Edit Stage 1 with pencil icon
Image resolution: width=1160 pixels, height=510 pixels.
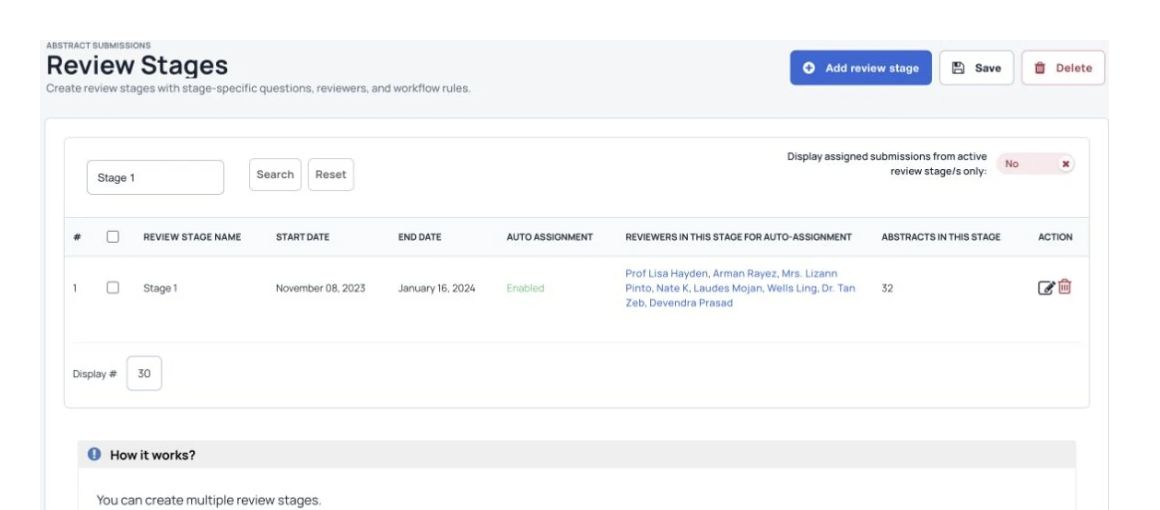coord(1046,288)
